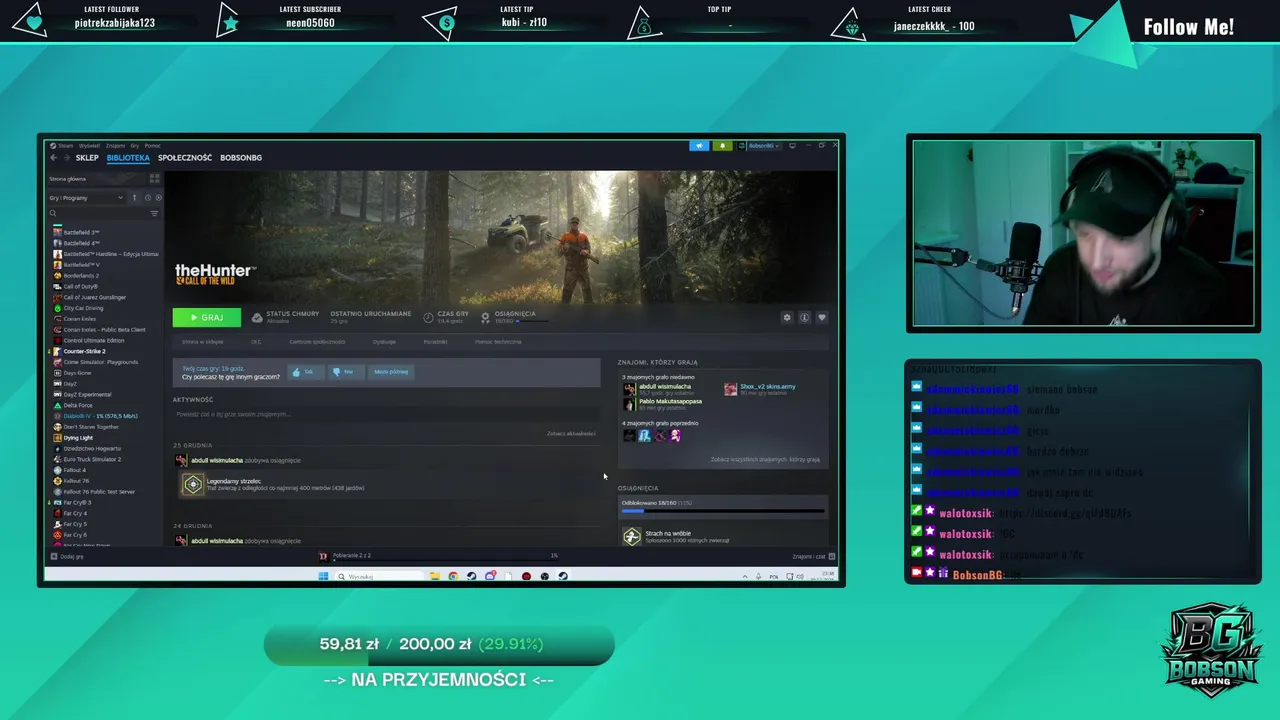Open the Pomoc techniczna game tab

point(498,342)
